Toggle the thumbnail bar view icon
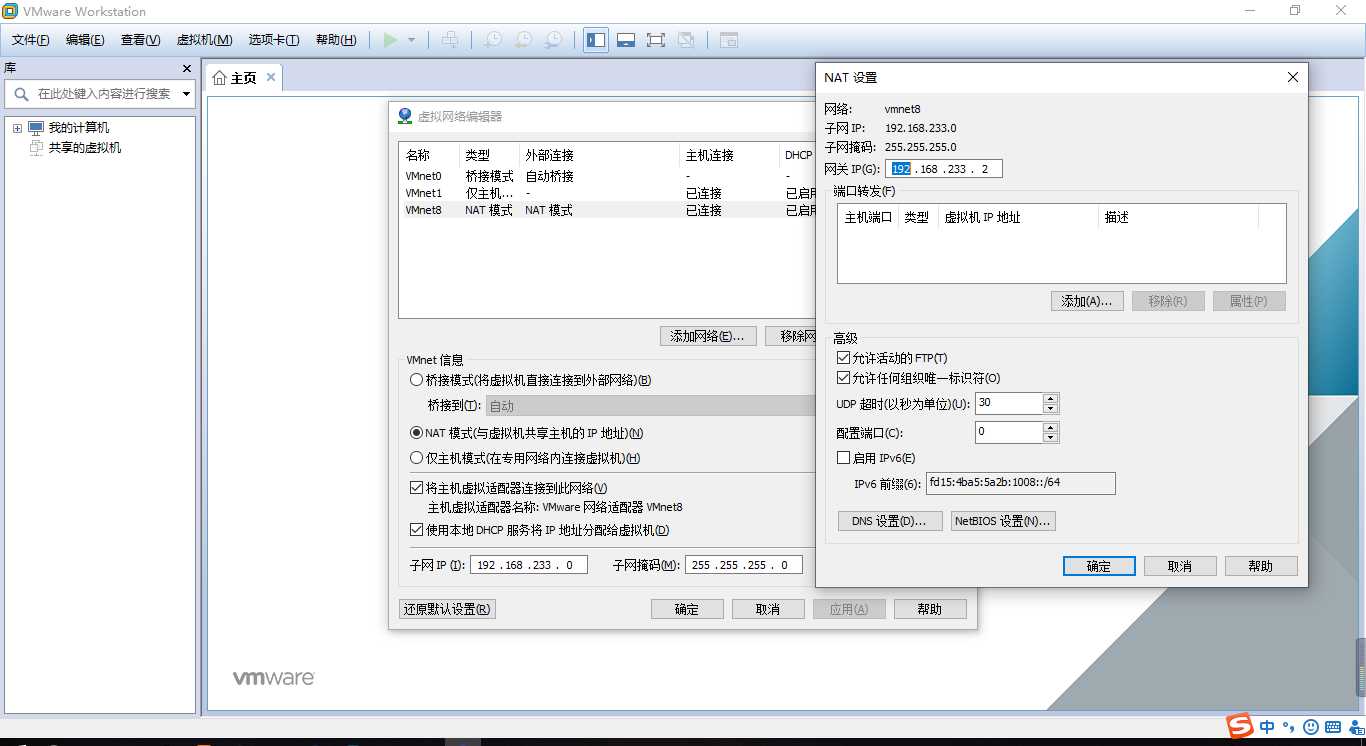 pyautogui.click(x=626, y=40)
